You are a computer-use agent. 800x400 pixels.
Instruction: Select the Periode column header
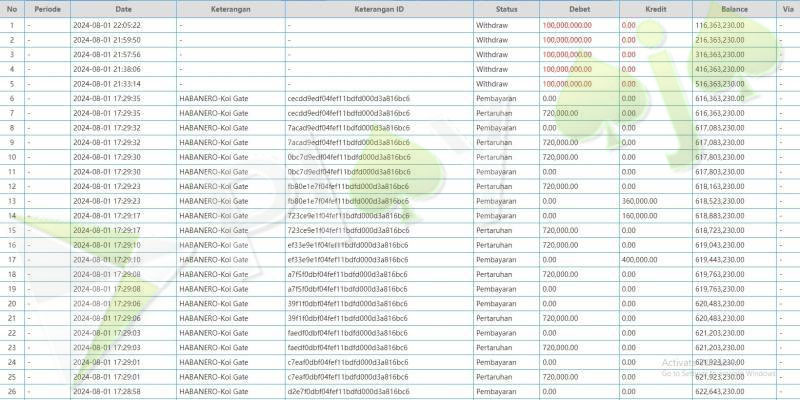tap(47, 8)
